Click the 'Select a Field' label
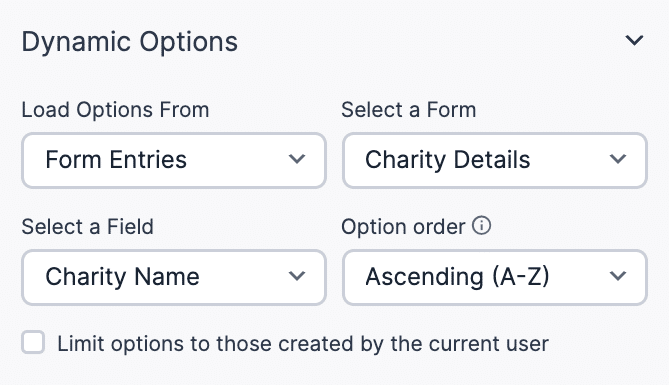This screenshot has width=669, height=385. (87, 226)
